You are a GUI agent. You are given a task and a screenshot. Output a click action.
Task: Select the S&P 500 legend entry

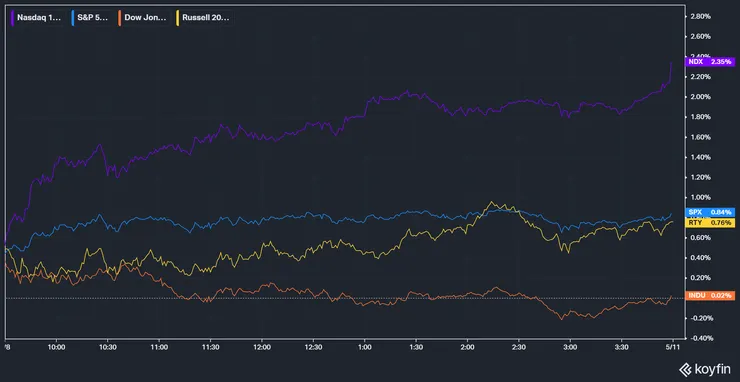[x=91, y=18]
